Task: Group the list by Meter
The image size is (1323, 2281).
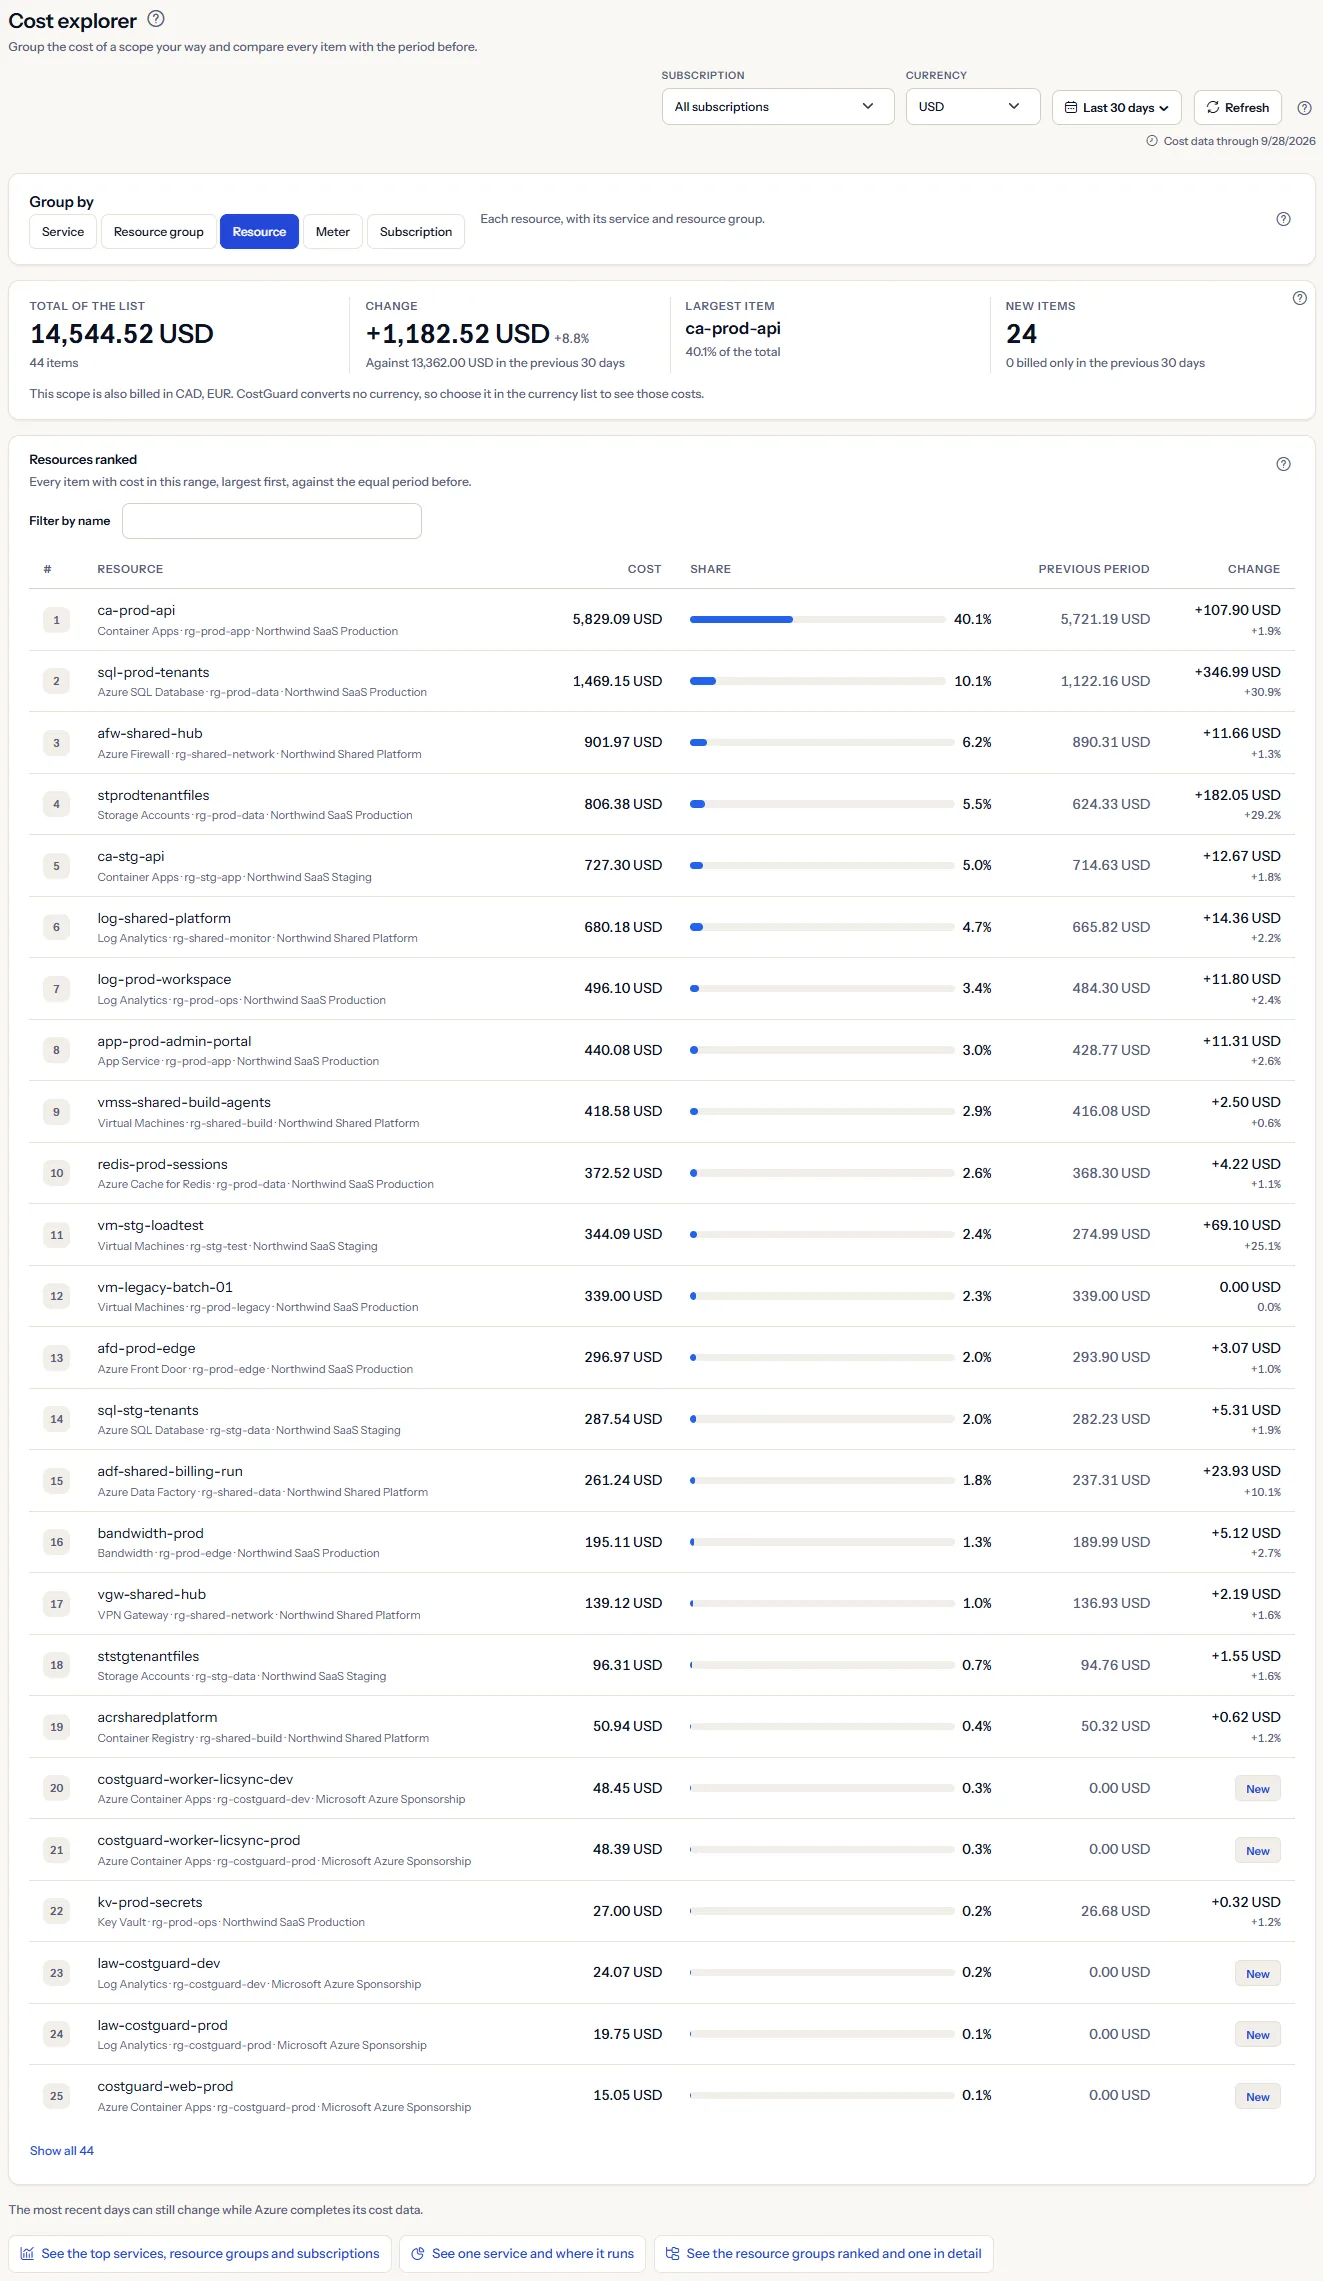Action: tap(333, 232)
